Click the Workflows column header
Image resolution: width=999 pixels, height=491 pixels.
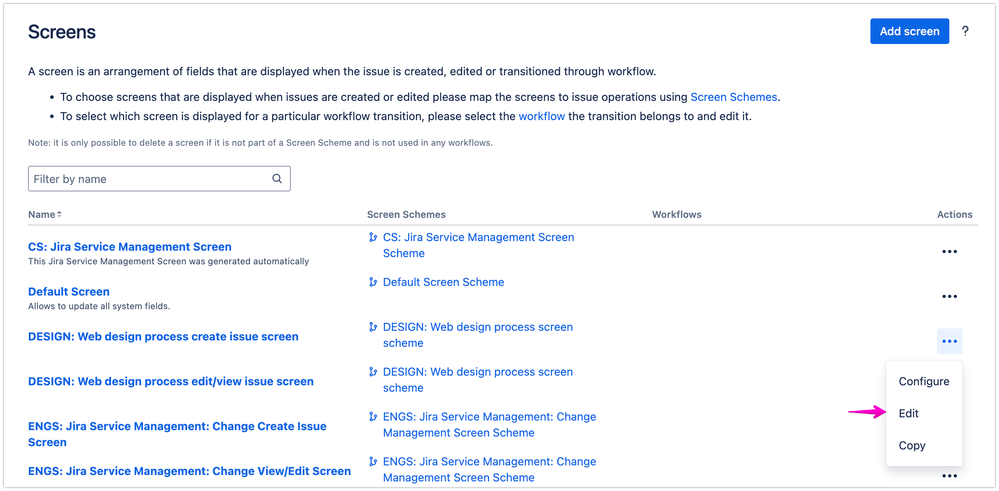pyautogui.click(x=677, y=215)
